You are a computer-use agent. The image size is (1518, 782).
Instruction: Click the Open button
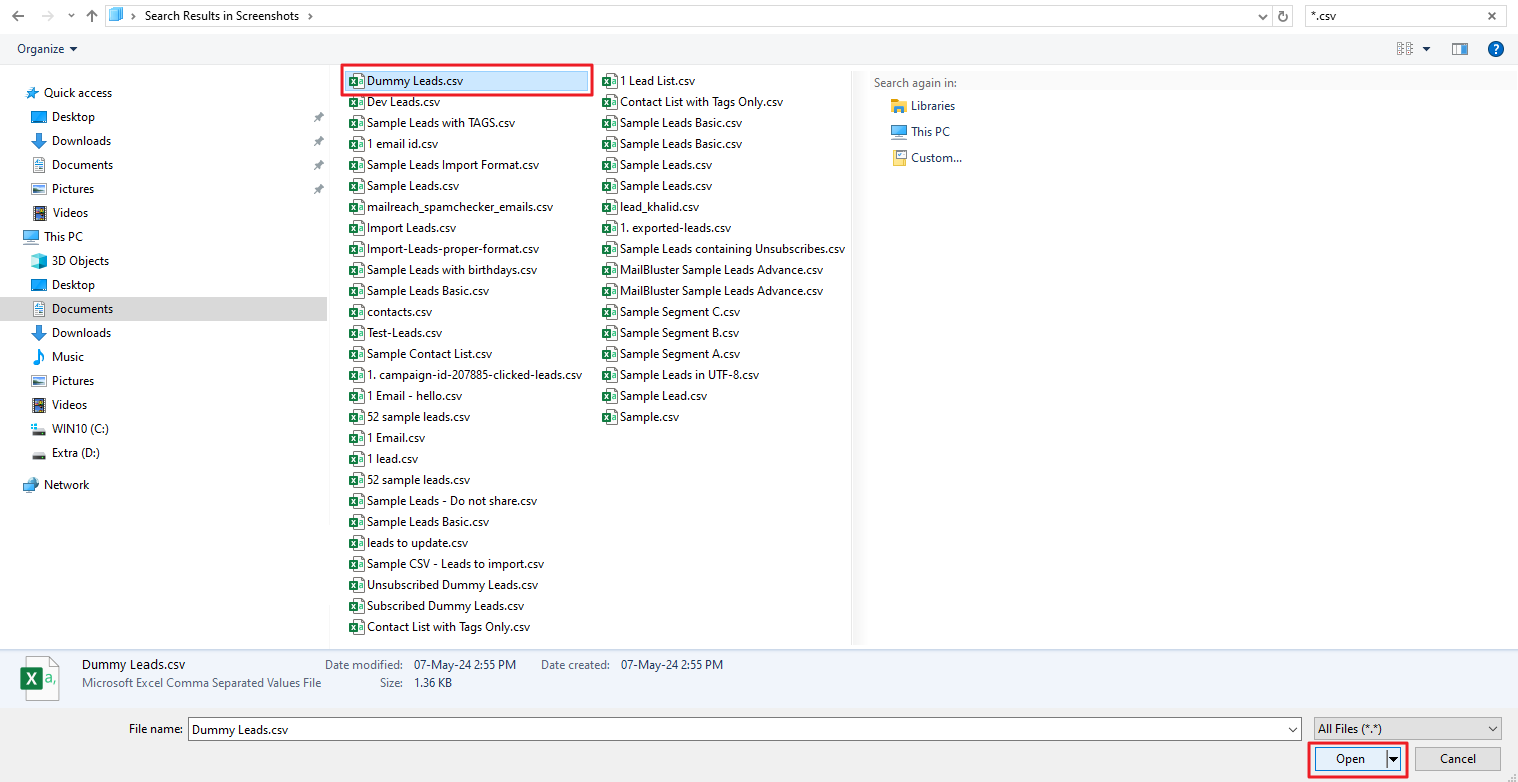click(1350, 759)
